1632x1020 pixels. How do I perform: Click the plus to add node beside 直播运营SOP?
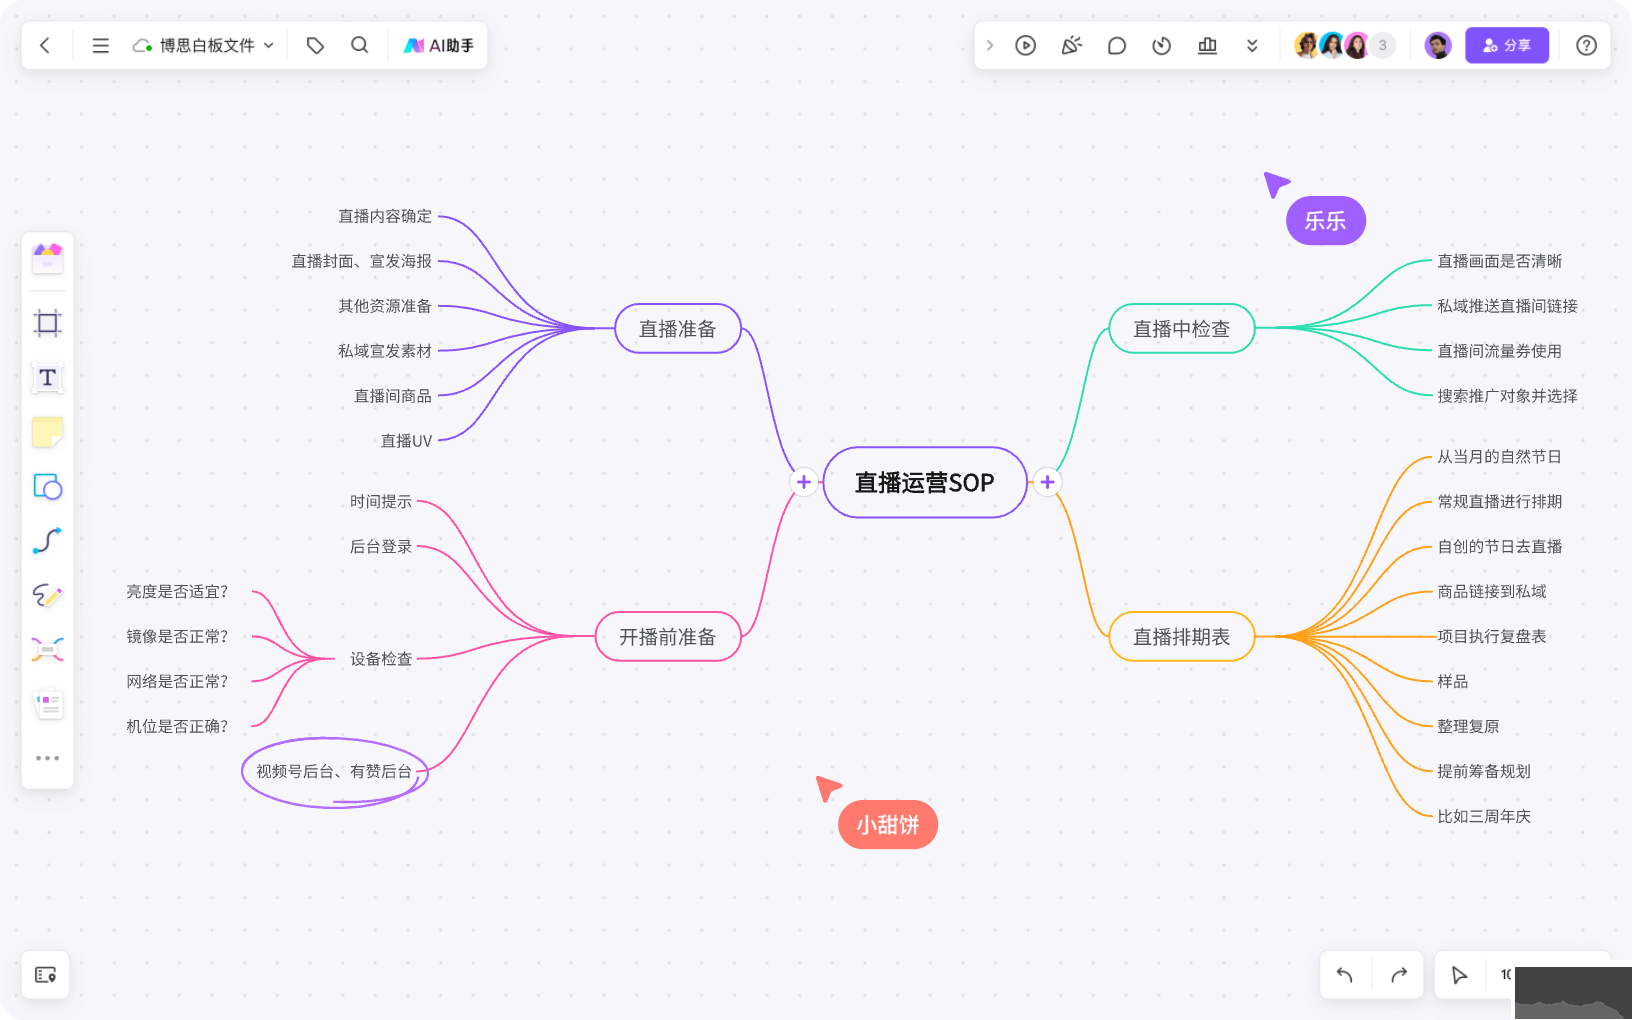[x=1047, y=482]
